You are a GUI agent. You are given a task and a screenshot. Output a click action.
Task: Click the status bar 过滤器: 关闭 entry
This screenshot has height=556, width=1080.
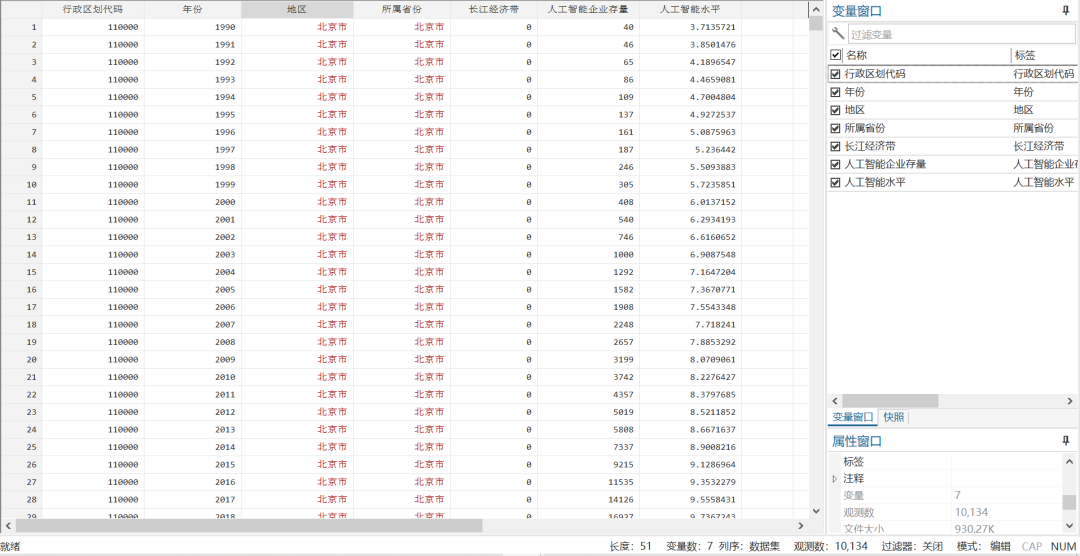tap(912, 546)
